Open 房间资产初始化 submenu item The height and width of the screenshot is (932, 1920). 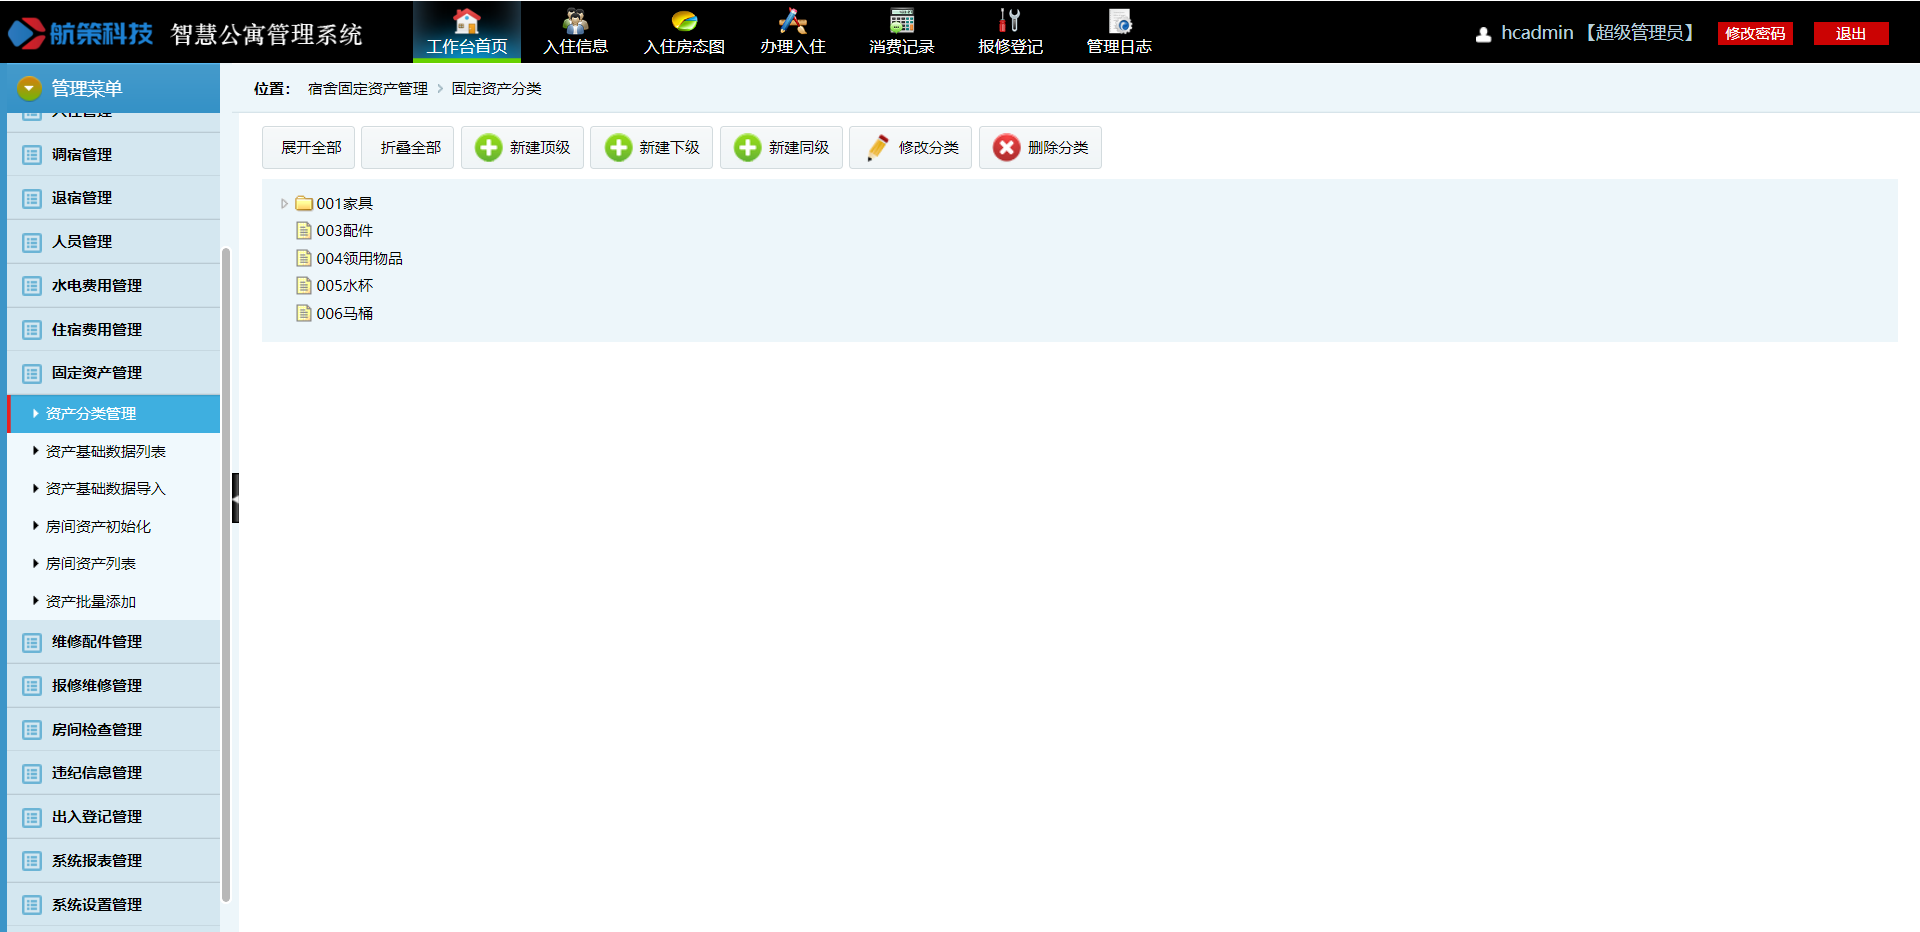click(98, 527)
